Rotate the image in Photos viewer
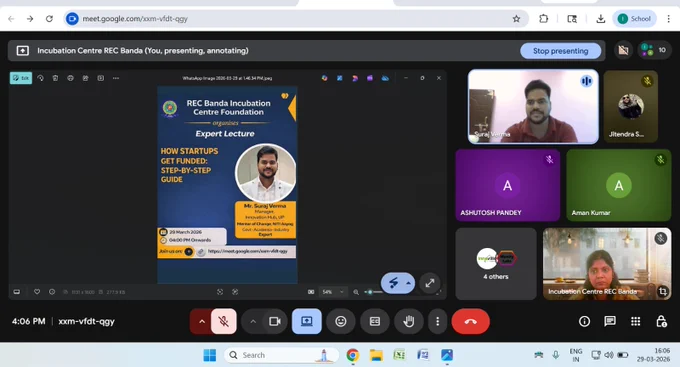The width and height of the screenshot is (680, 367). pyautogui.click(x=40, y=78)
